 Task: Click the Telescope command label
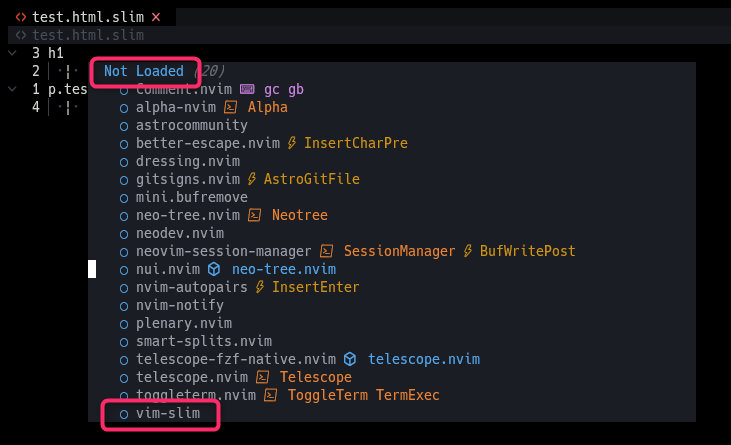[316, 377]
